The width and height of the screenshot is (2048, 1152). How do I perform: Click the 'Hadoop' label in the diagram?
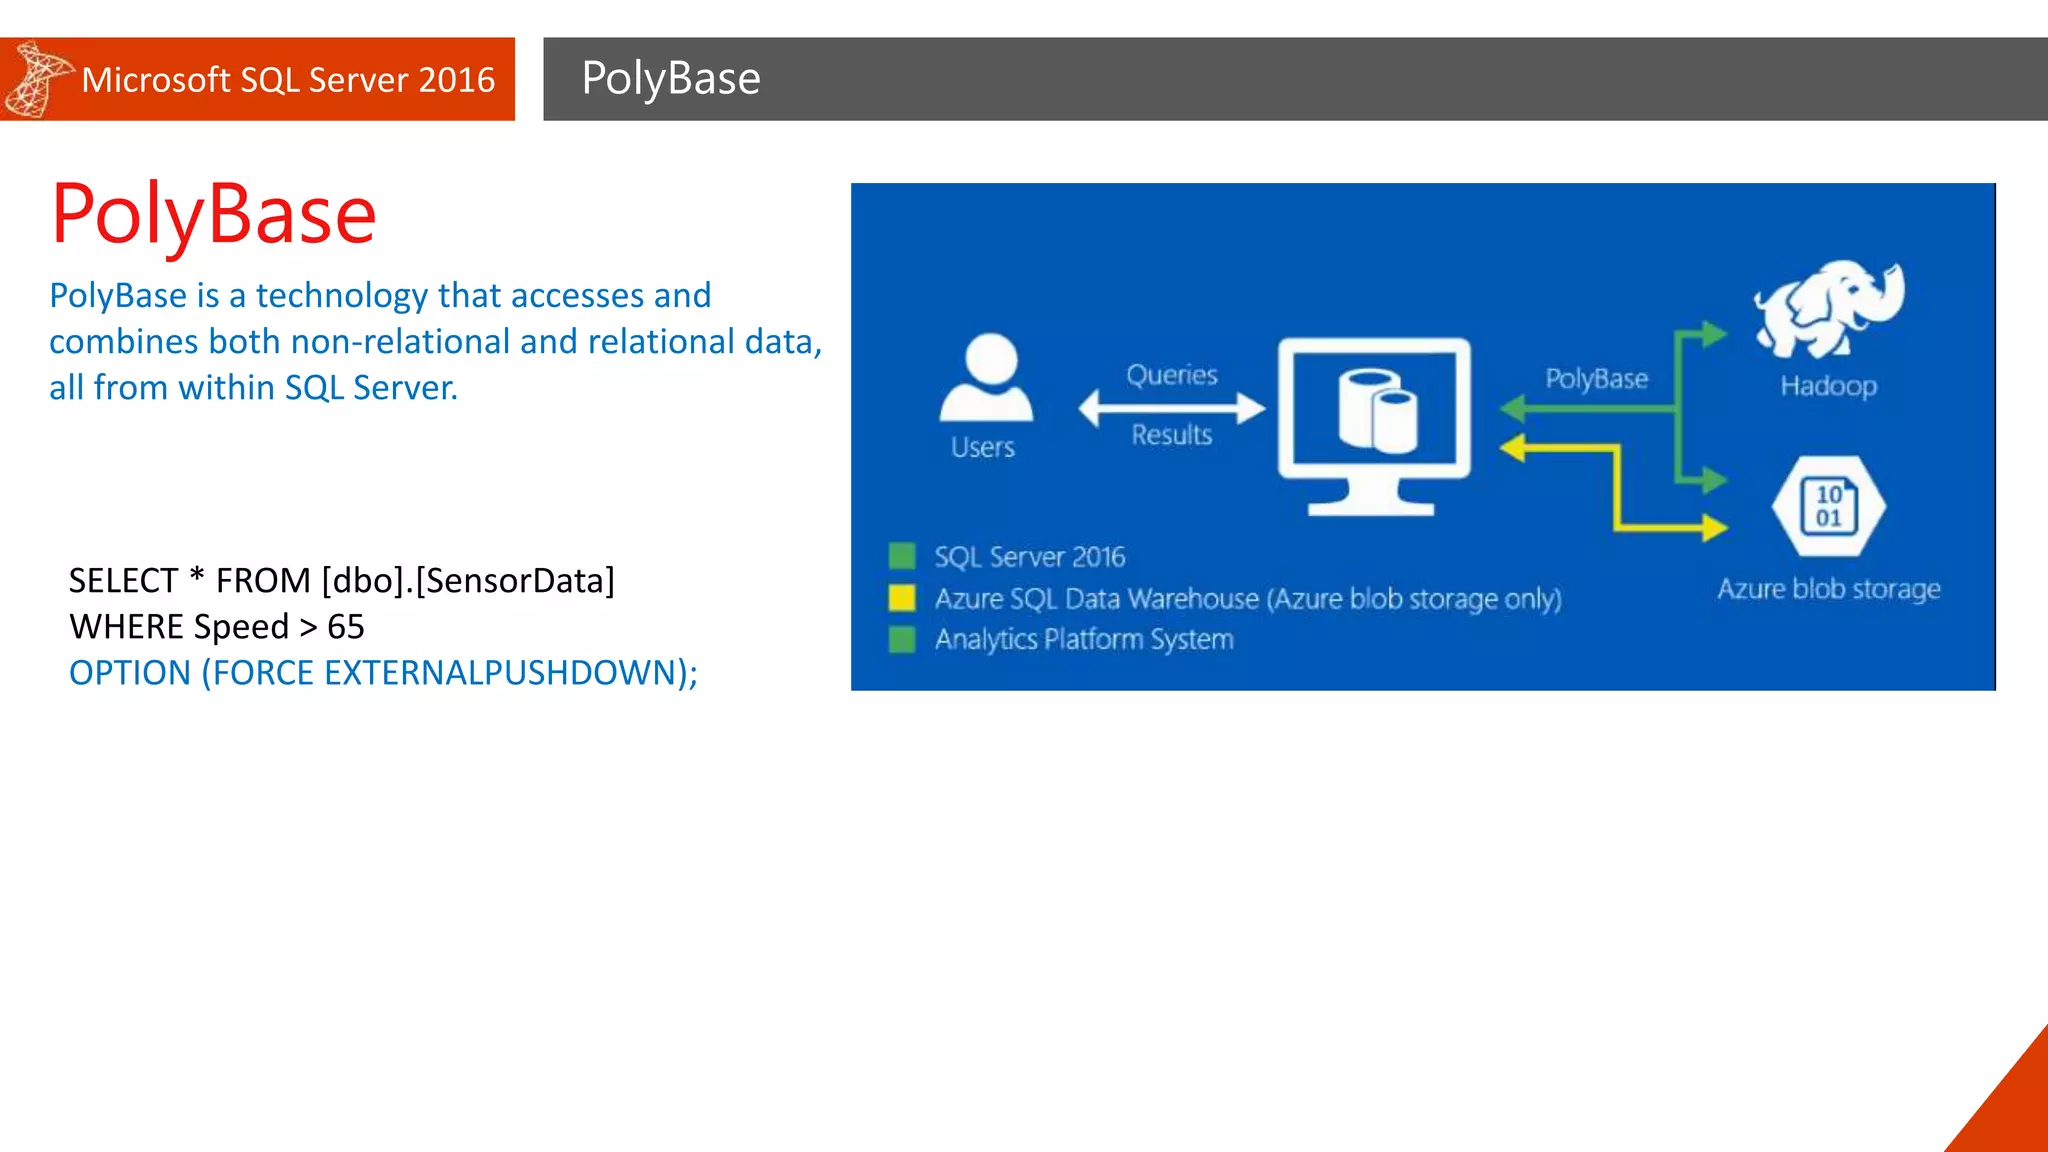point(1829,386)
